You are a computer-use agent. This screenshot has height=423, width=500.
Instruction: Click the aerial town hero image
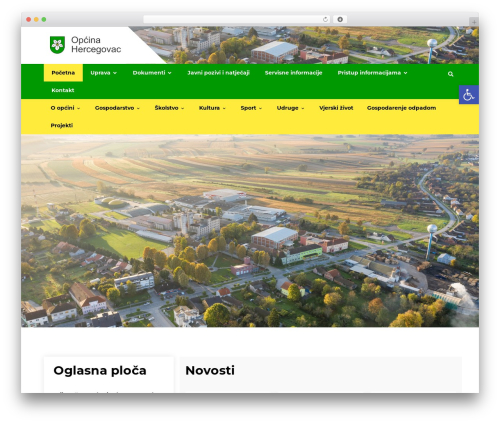(x=250, y=231)
